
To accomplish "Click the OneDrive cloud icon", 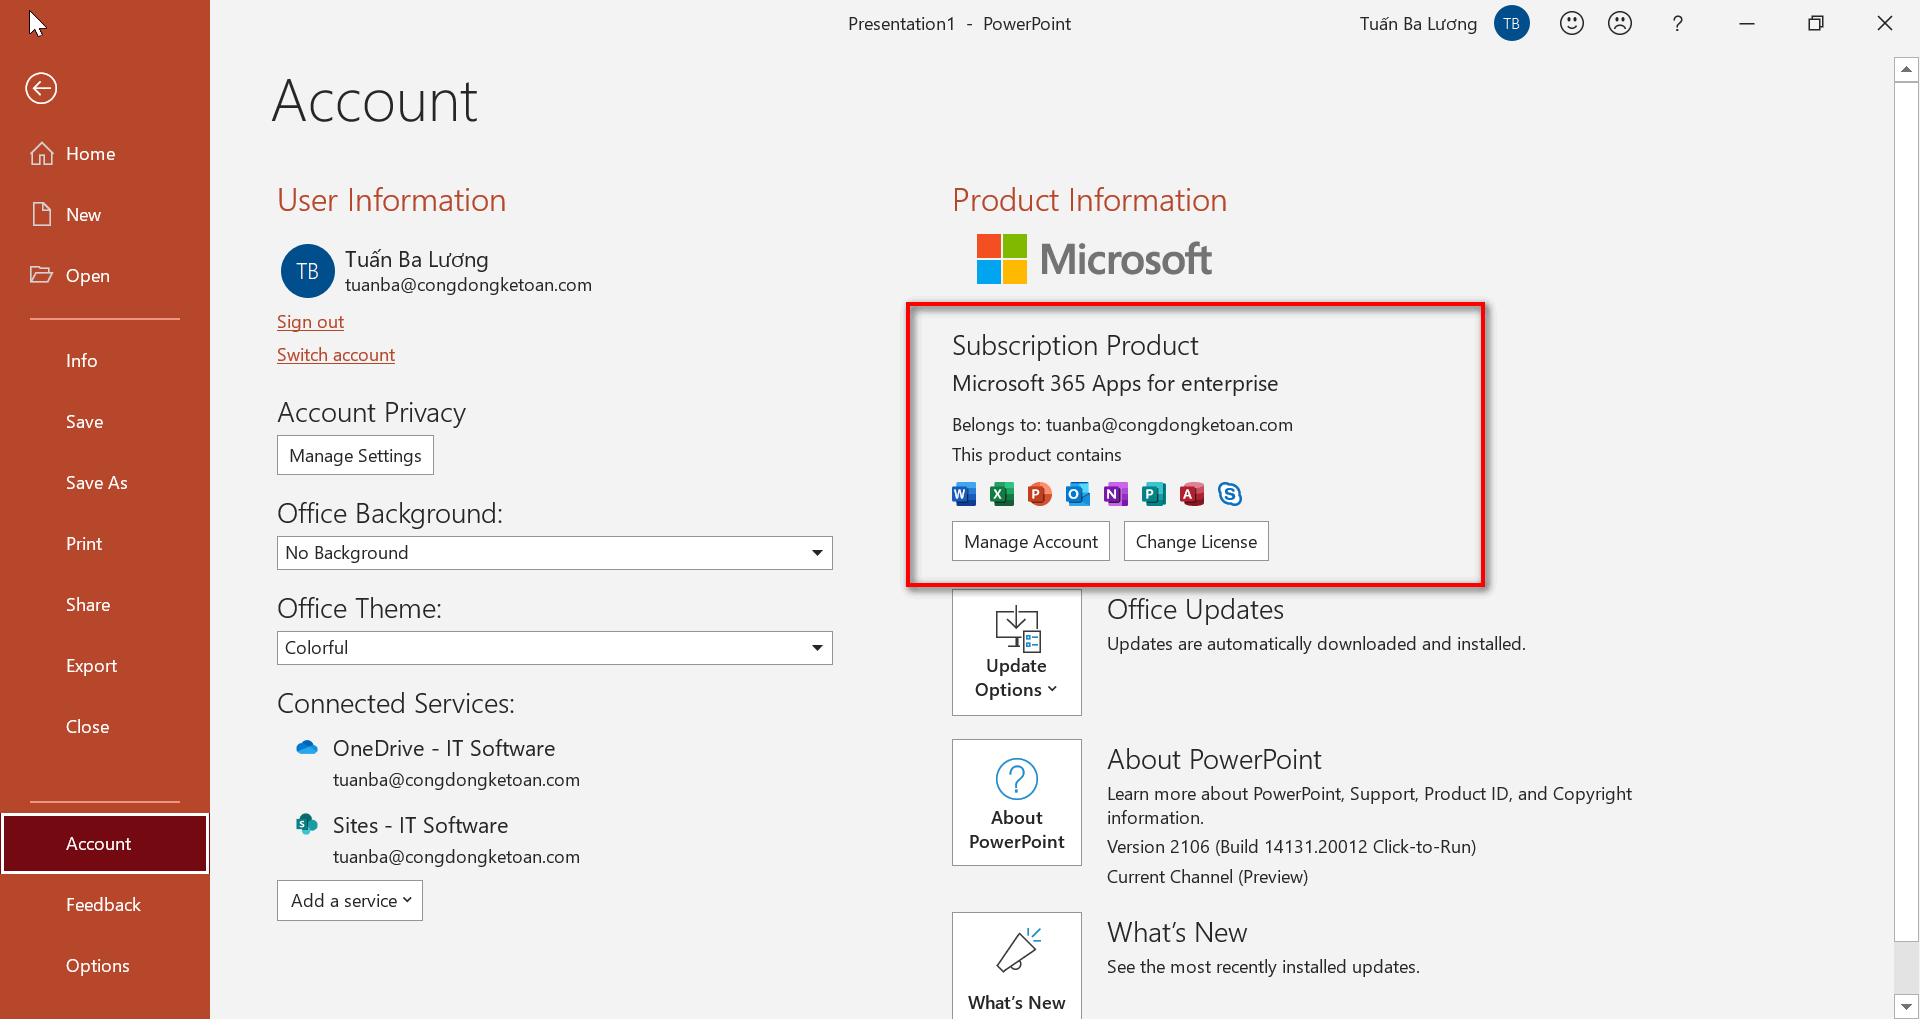I will click(x=307, y=748).
